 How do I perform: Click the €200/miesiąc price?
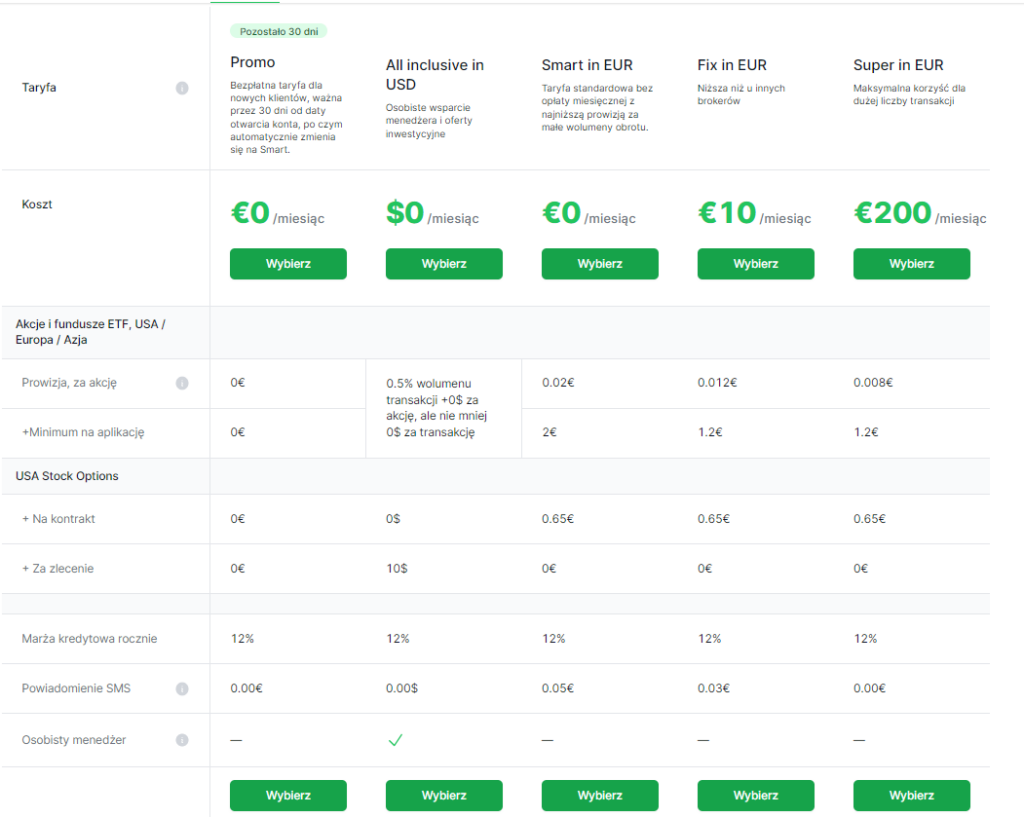pos(919,214)
